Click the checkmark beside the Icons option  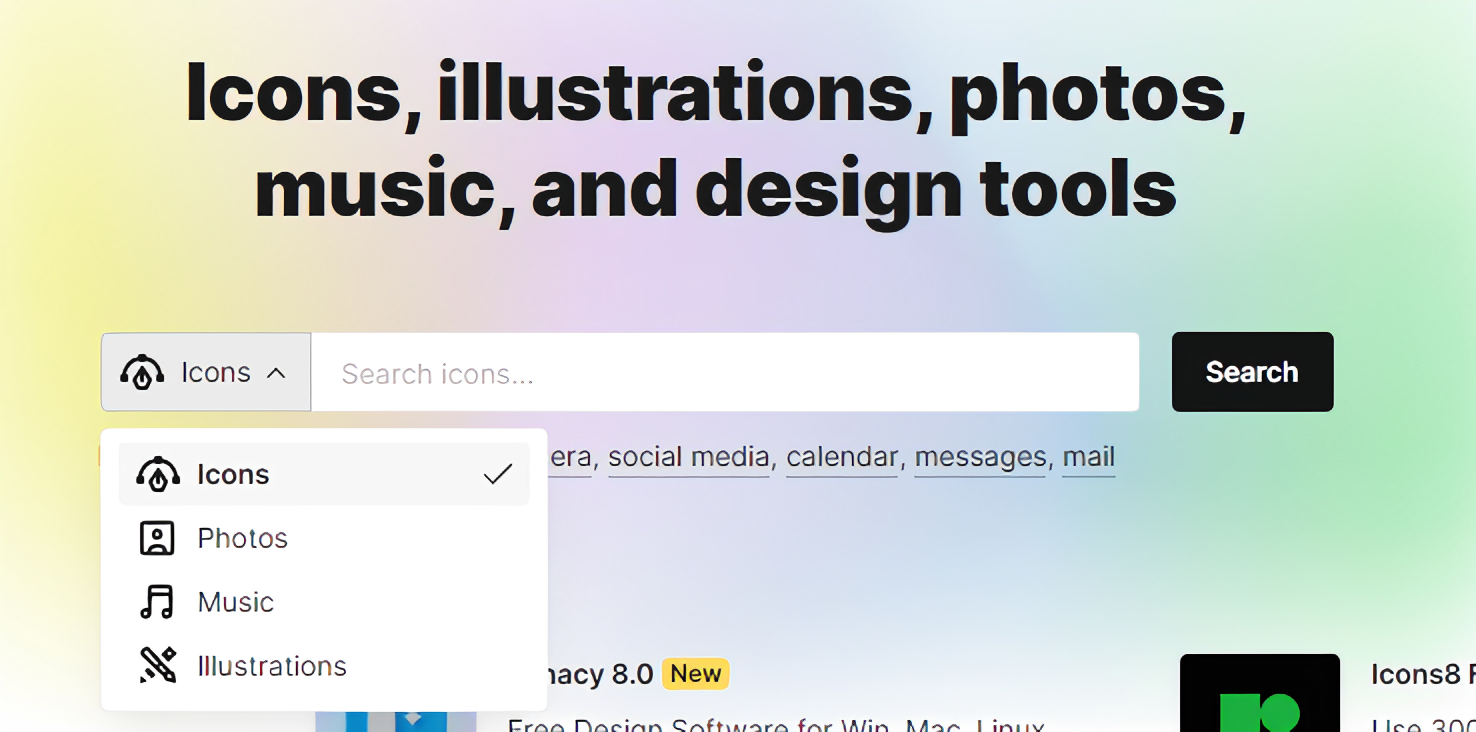(x=498, y=474)
